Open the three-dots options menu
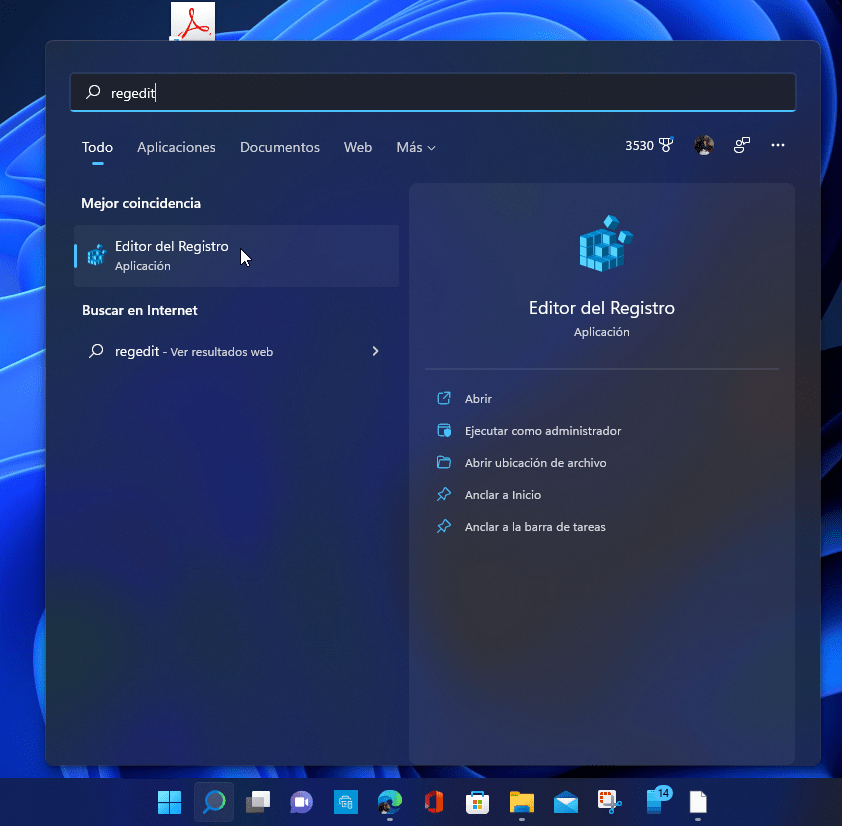Screen dimensions: 842x826 [778, 146]
